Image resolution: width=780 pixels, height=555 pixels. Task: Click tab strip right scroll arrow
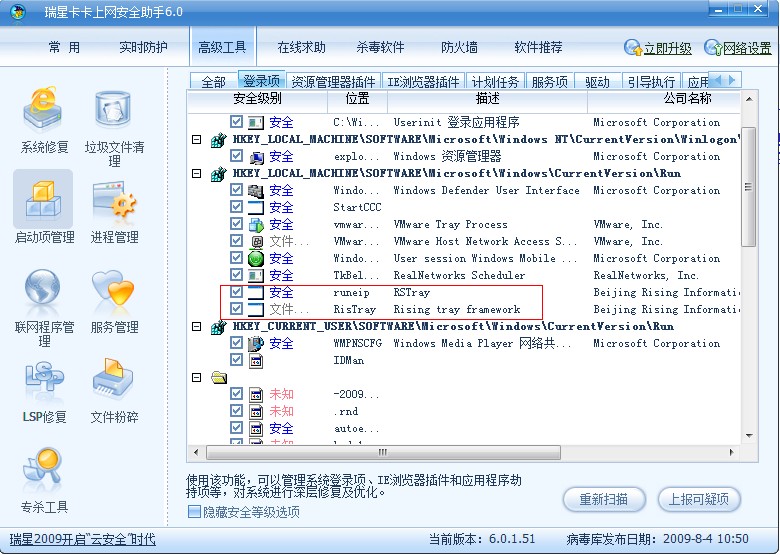coord(732,80)
